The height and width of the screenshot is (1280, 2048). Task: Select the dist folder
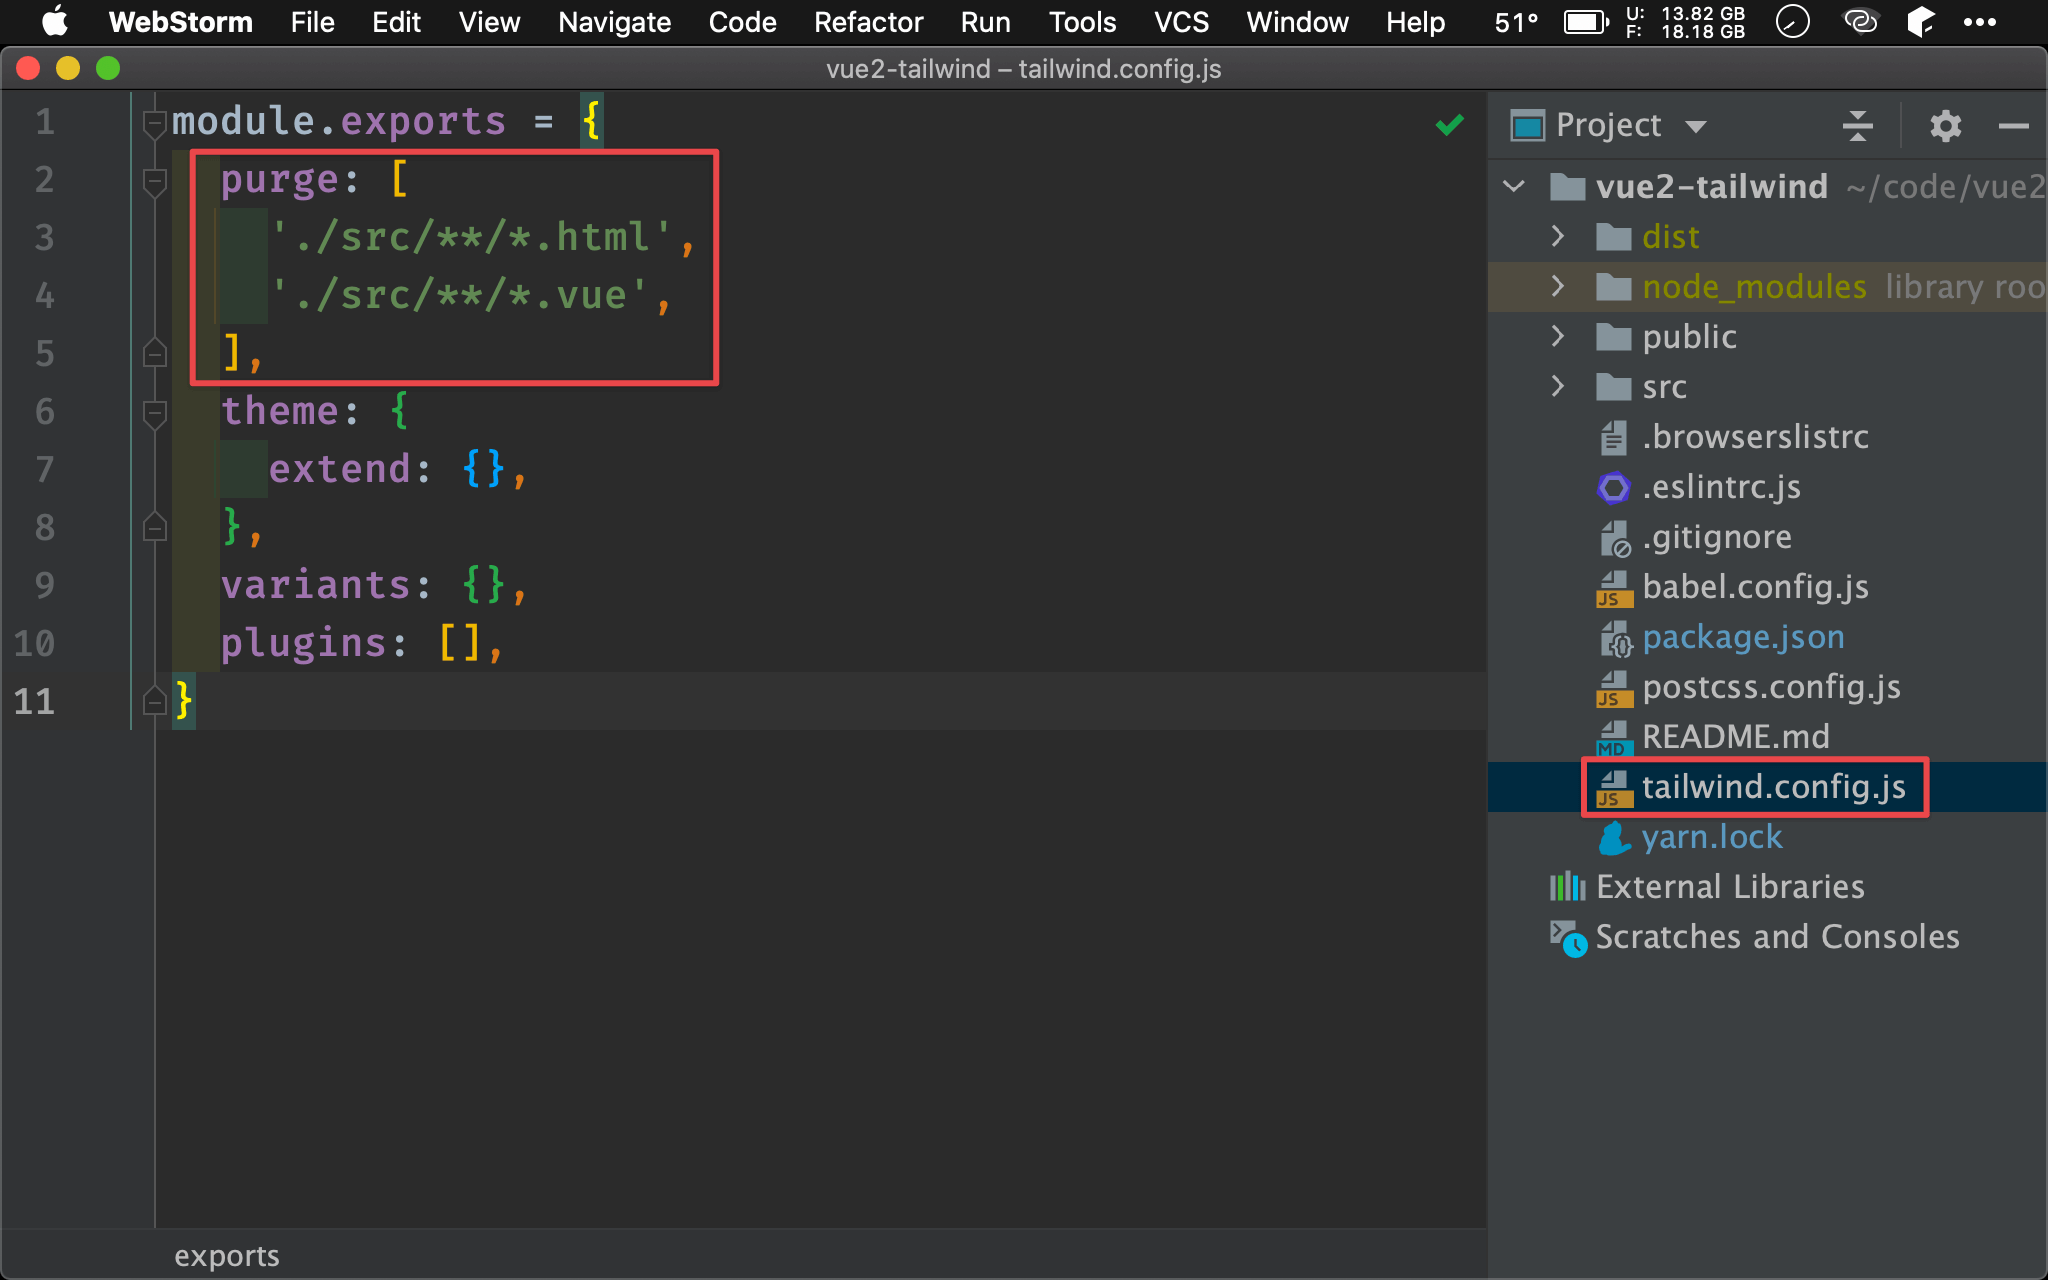(x=1670, y=237)
